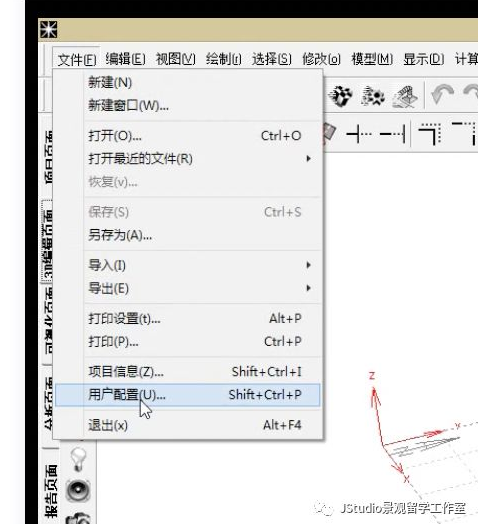Image resolution: width=478 pixels, height=524 pixels.
Task: Click the dotted corner icon at the toolbar edge
Action: 465,133
